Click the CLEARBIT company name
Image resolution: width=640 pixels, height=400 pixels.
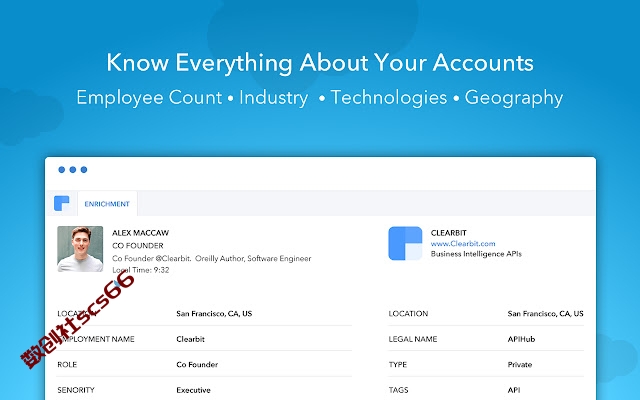(x=448, y=233)
